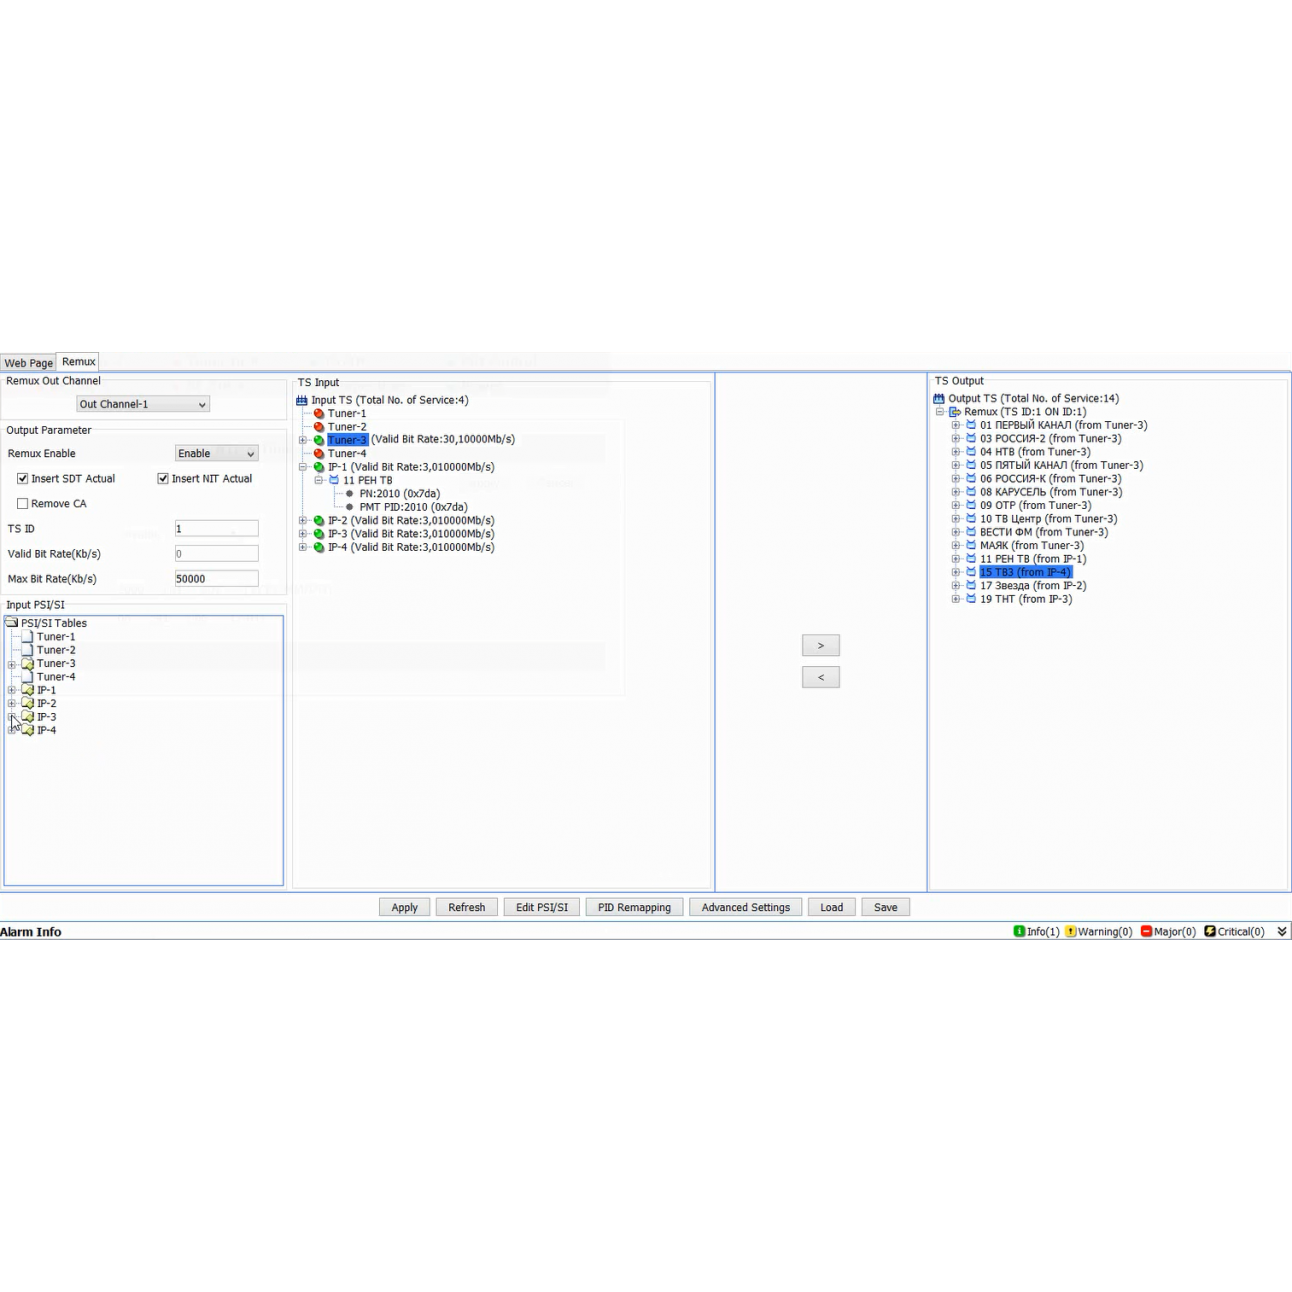Click the Apply button
This screenshot has height=1292, width=1292.
[405, 908]
